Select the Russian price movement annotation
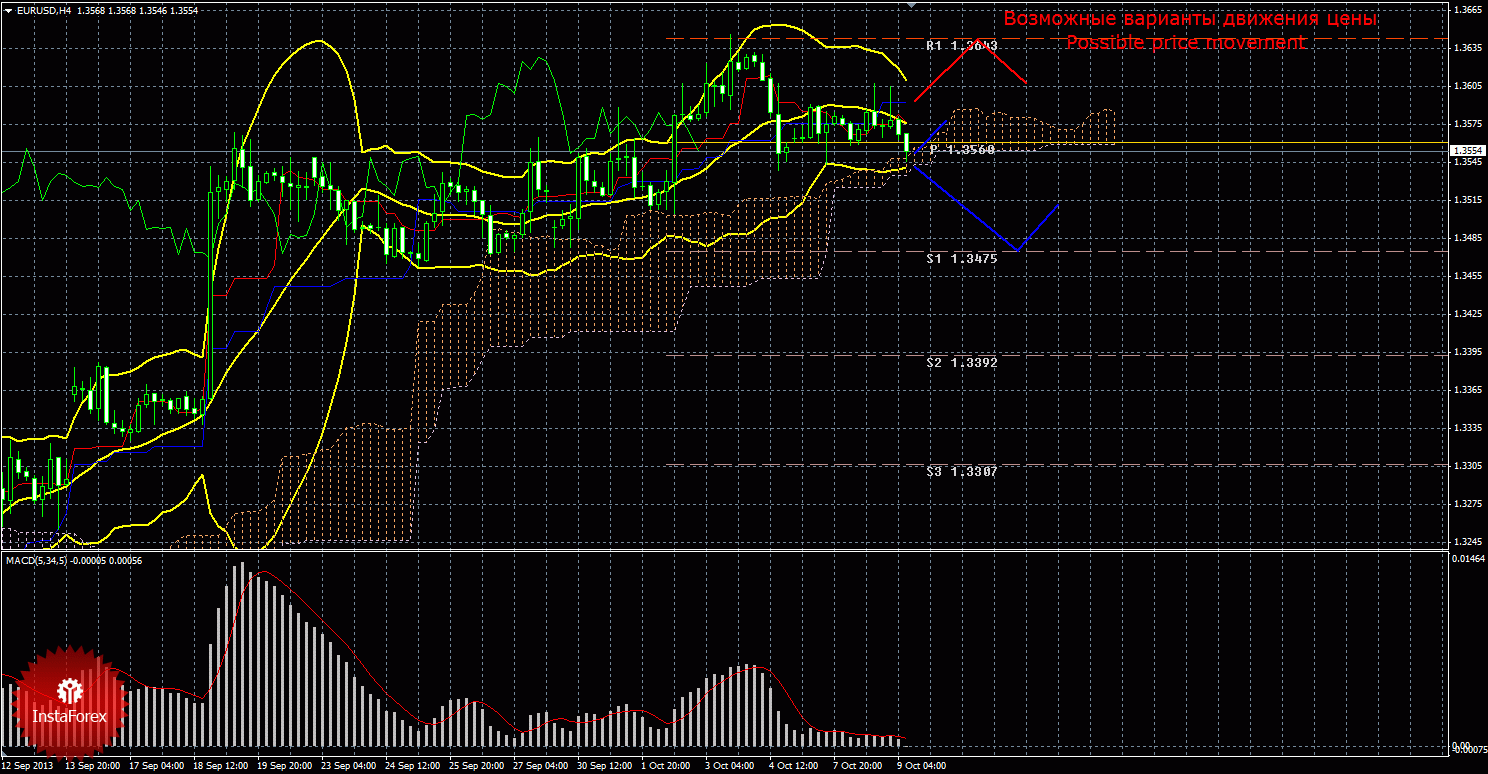 click(x=1190, y=18)
